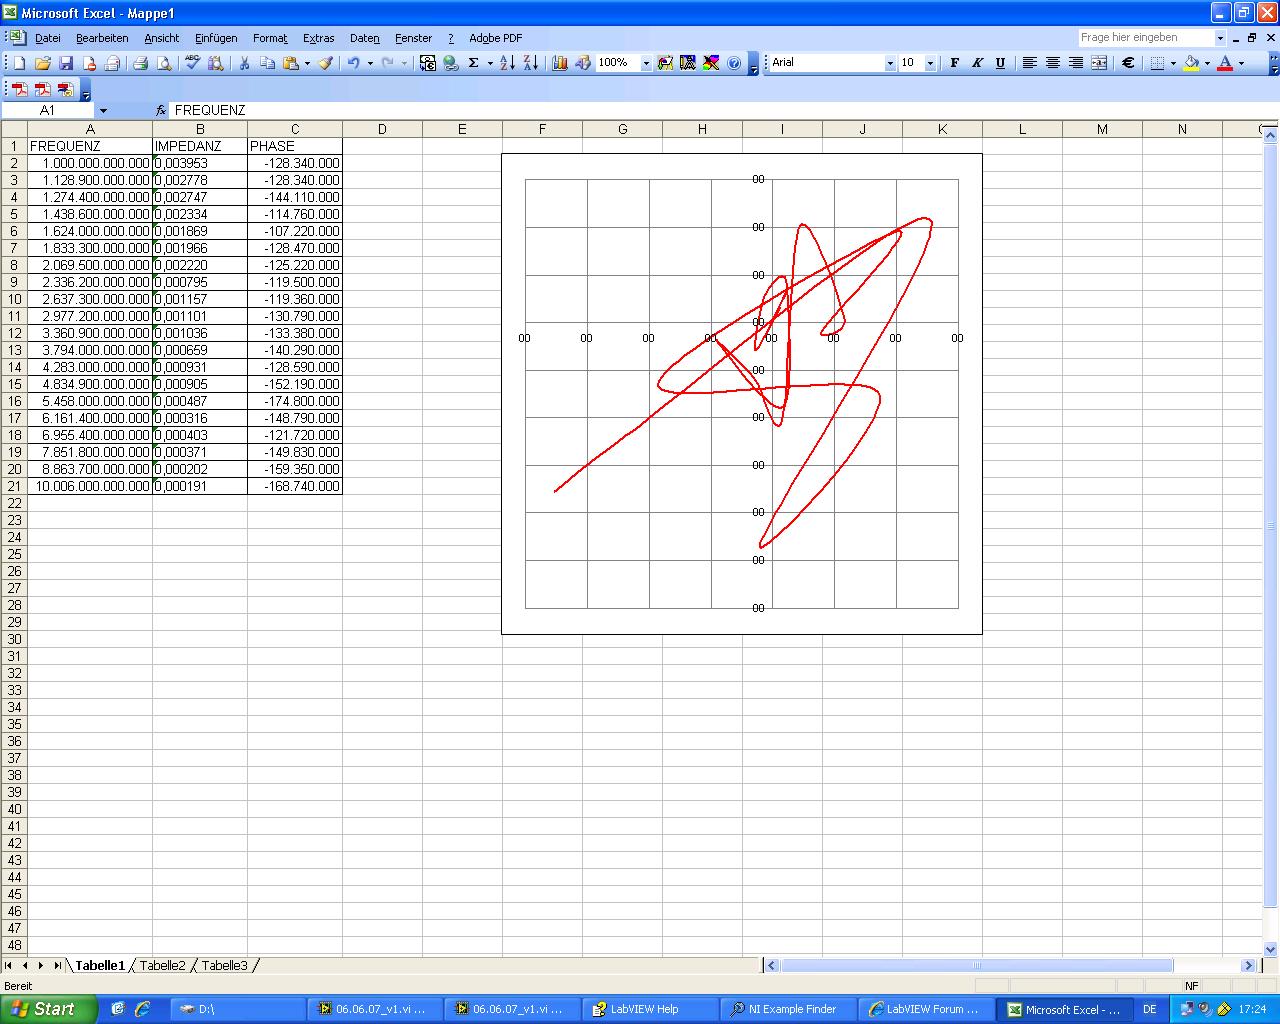Apply yellow fill color bucket
Image resolution: width=1280 pixels, height=1024 pixels.
pyautogui.click(x=1191, y=63)
